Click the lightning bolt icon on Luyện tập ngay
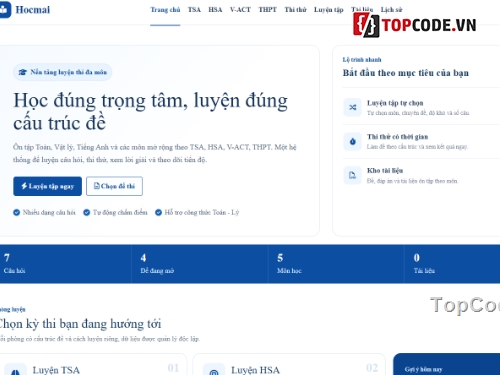This screenshot has width=500, height=375. 24,186
